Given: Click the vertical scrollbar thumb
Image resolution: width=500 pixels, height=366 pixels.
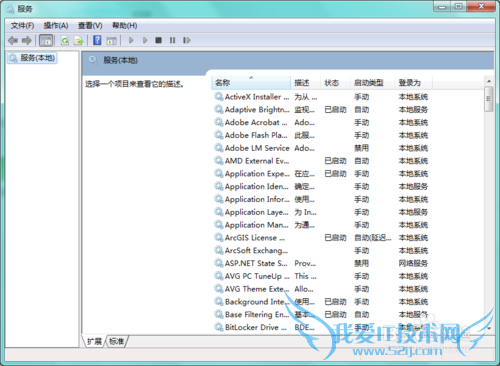Looking at the screenshot, I should pyautogui.click(x=489, y=99).
